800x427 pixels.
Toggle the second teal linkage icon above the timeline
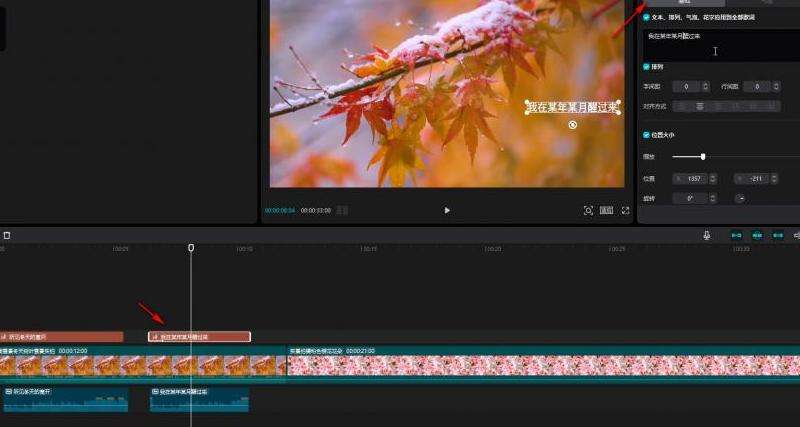[757, 235]
